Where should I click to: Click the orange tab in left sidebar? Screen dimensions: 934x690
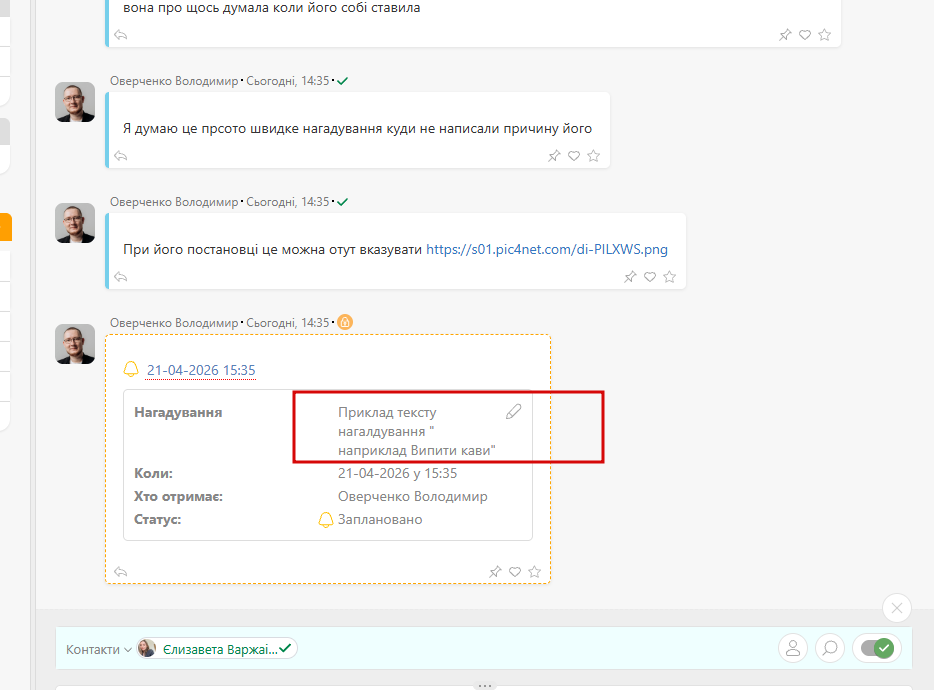point(6,227)
